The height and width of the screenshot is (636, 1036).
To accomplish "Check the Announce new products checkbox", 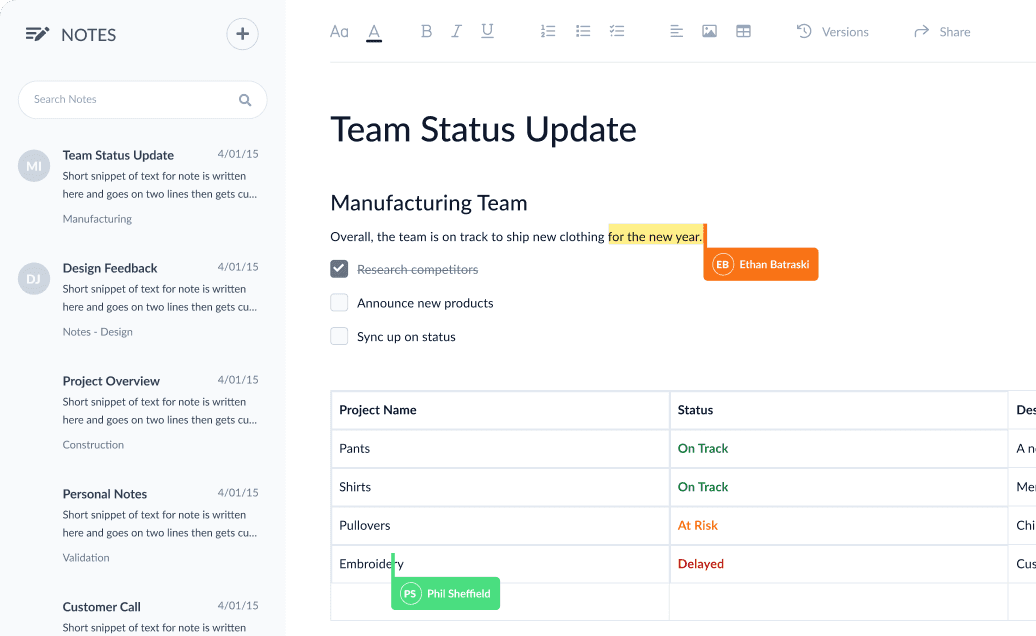I will (x=339, y=302).
